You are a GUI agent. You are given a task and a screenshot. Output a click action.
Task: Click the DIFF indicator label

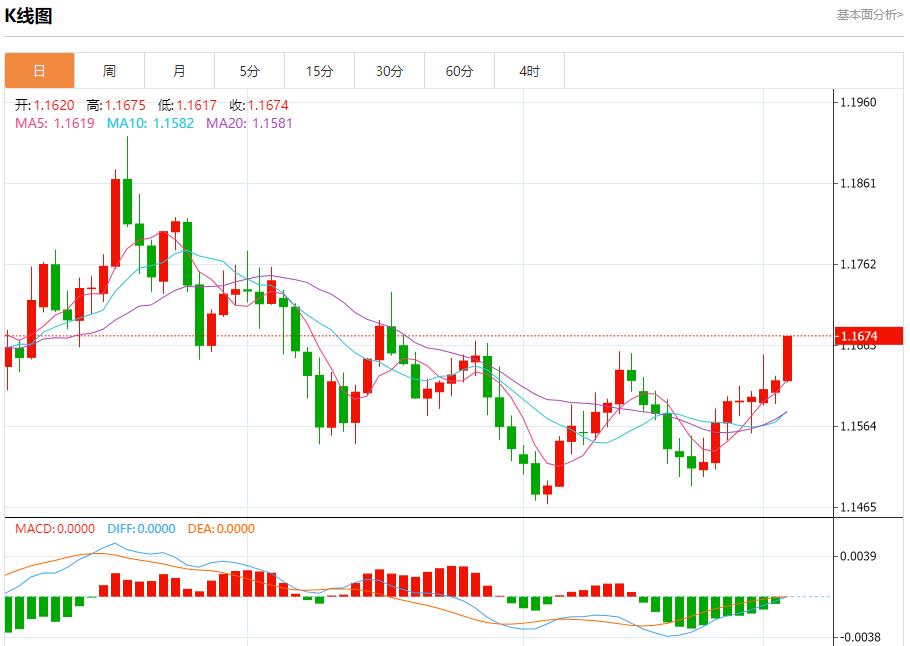139,529
